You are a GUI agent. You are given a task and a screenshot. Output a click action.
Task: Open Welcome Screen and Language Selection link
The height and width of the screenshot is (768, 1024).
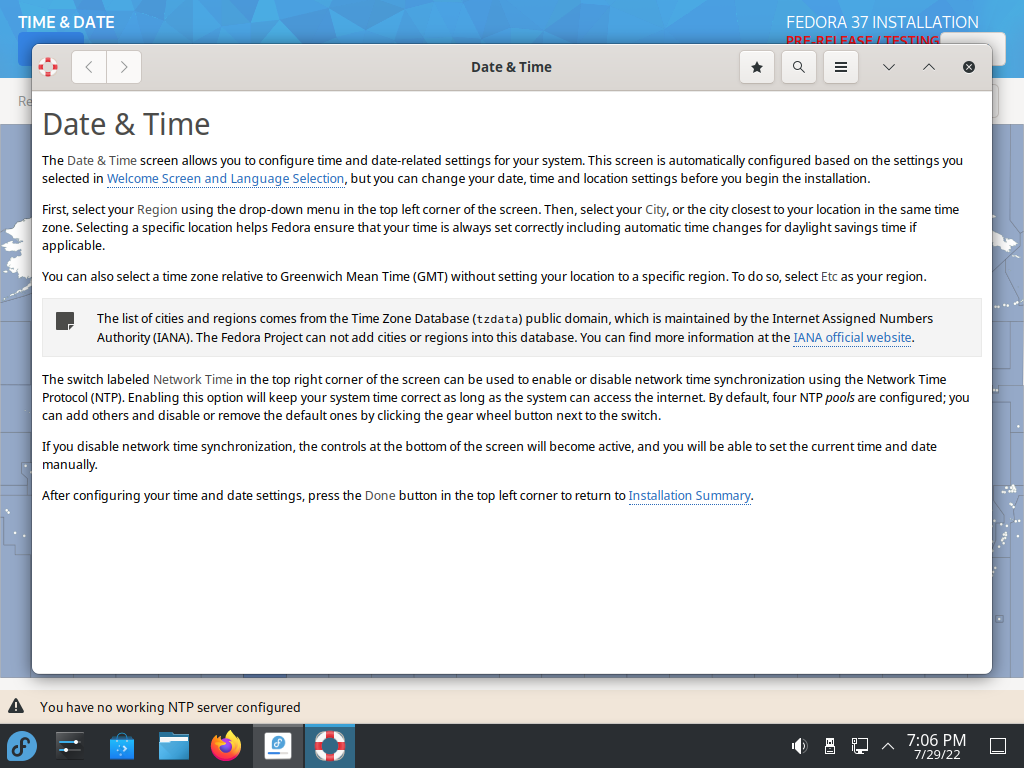point(225,178)
